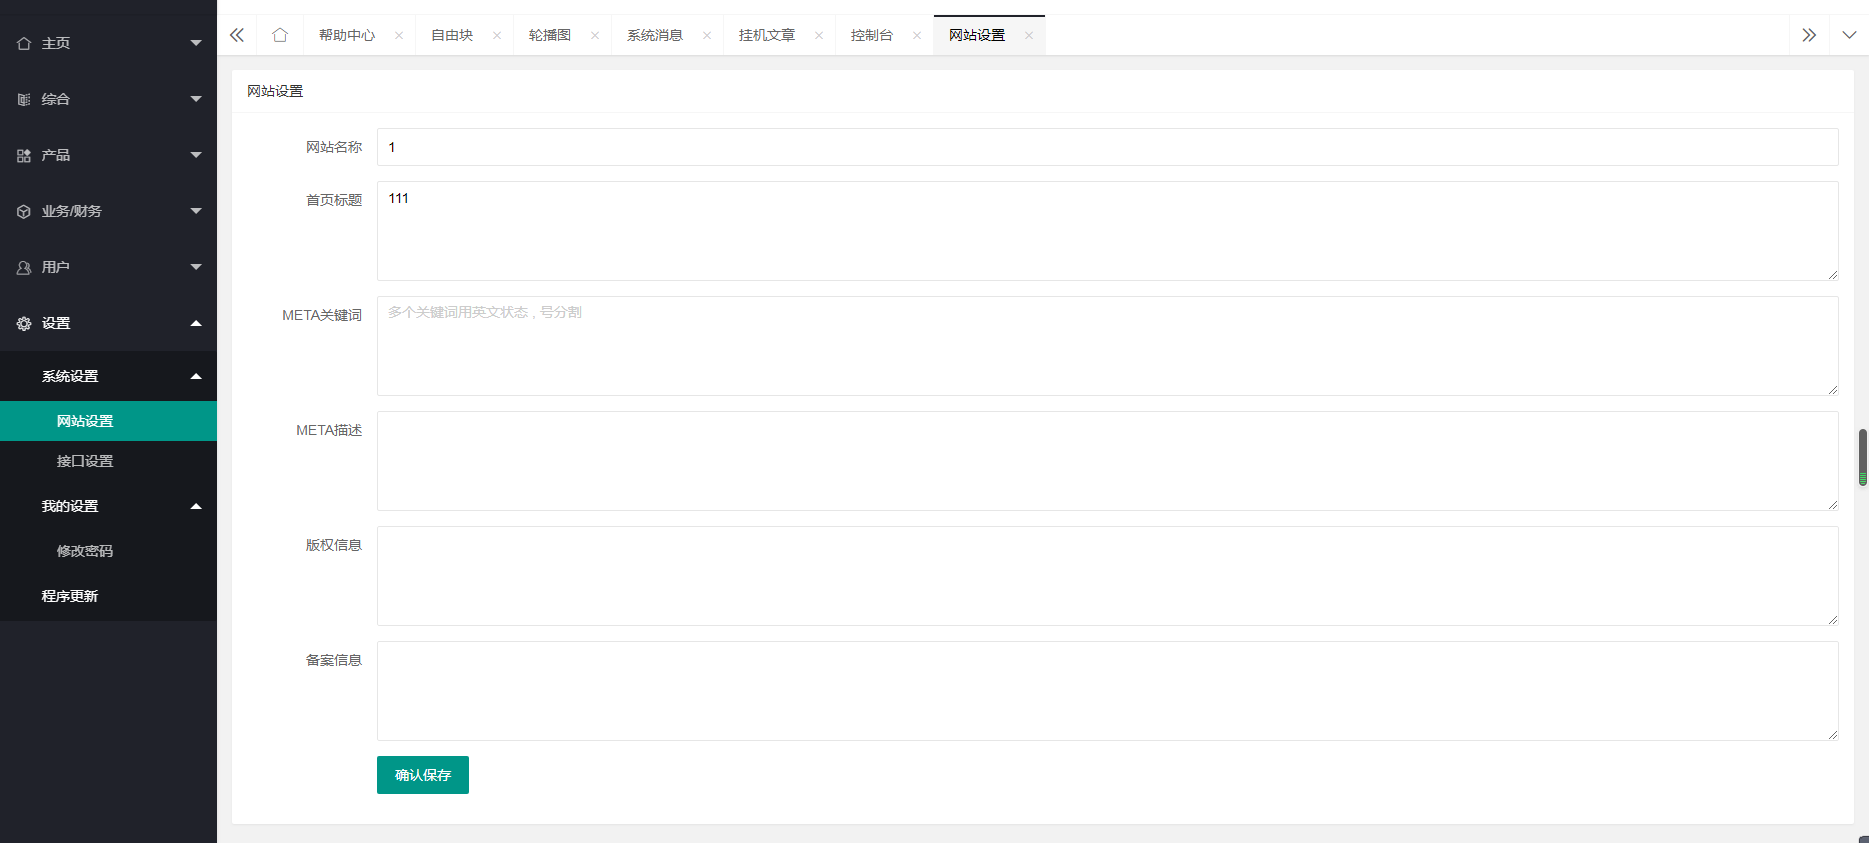Collapse the 系统设置 submenu
Viewport: 1869px width, 843px height.
(108, 376)
